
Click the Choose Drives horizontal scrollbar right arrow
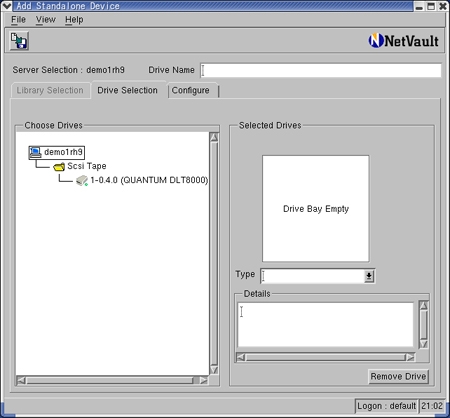[x=203, y=380]
